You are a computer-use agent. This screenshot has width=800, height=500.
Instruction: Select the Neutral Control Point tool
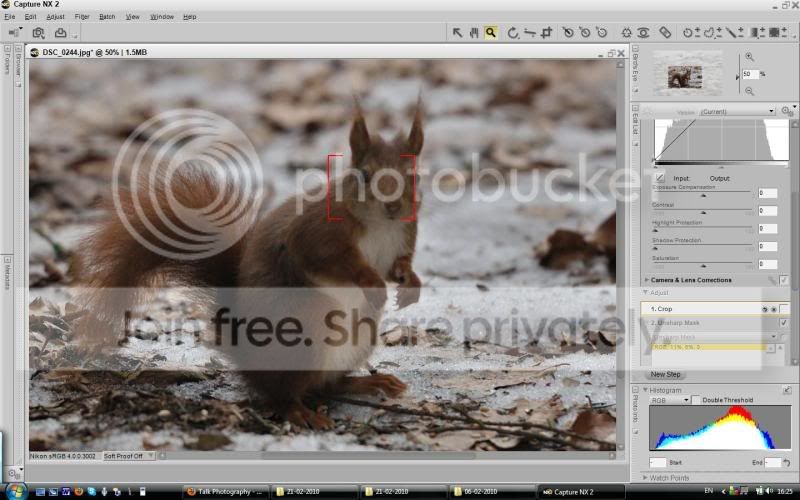click(x=585, y=33)
